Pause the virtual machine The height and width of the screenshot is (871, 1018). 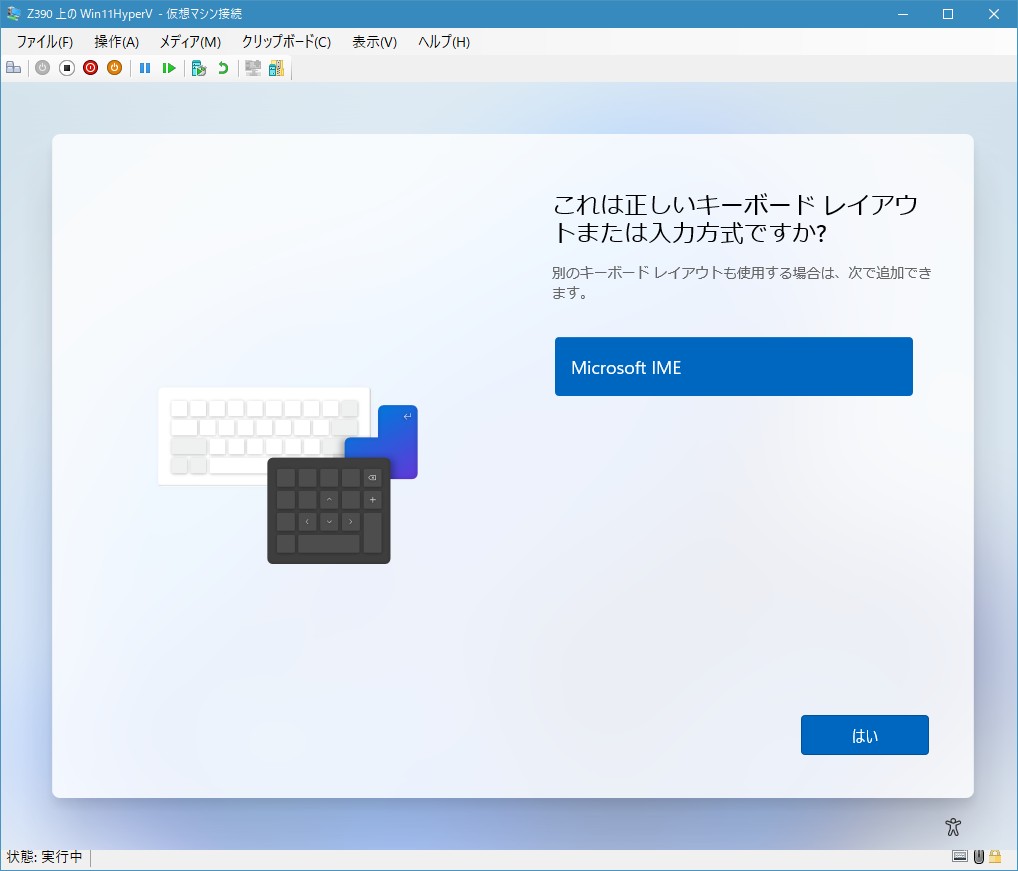(145, 67)
